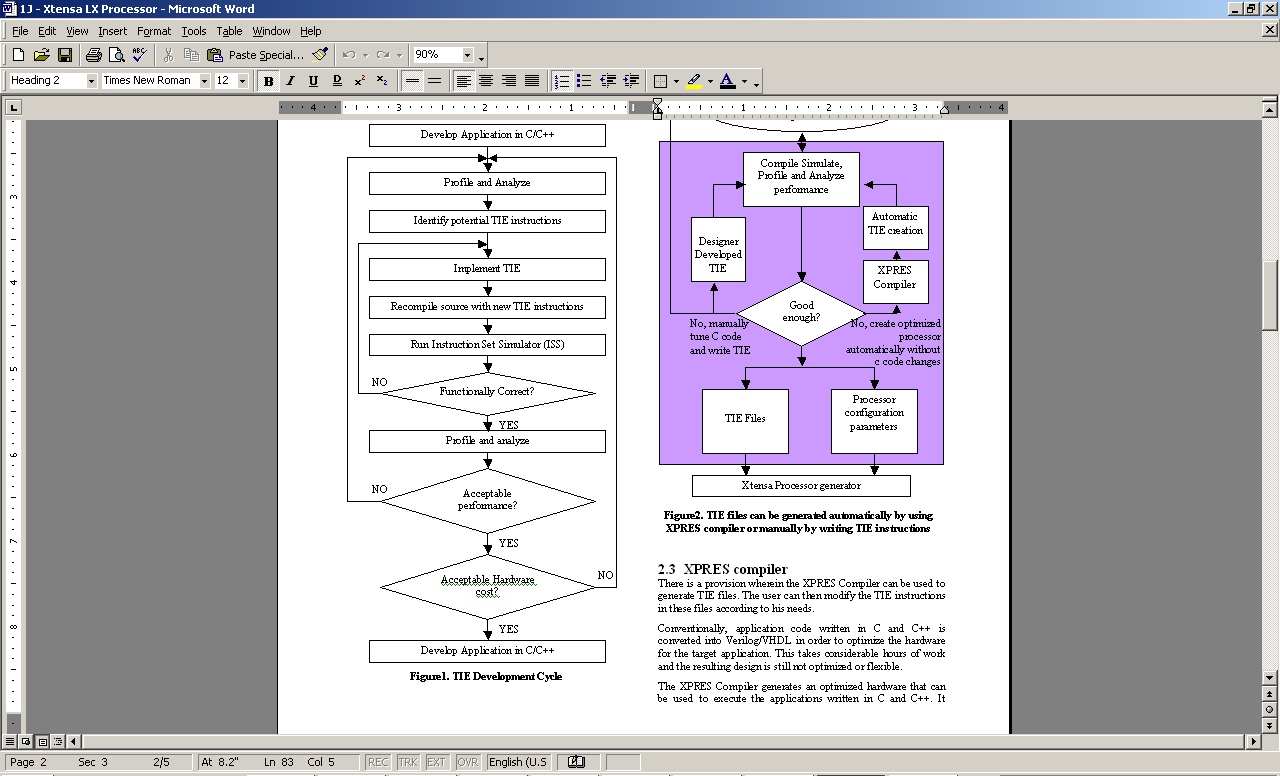1280x776 pixels.
Task: Expand the redo history dropdown arrow
Action: (400, 55)
